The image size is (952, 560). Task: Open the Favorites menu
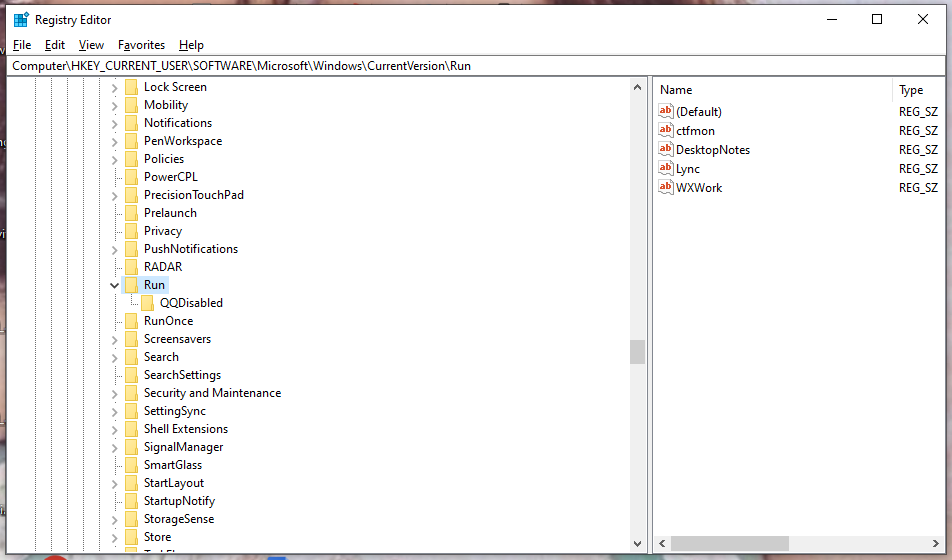pyautogui.click(x=141, y=45)
